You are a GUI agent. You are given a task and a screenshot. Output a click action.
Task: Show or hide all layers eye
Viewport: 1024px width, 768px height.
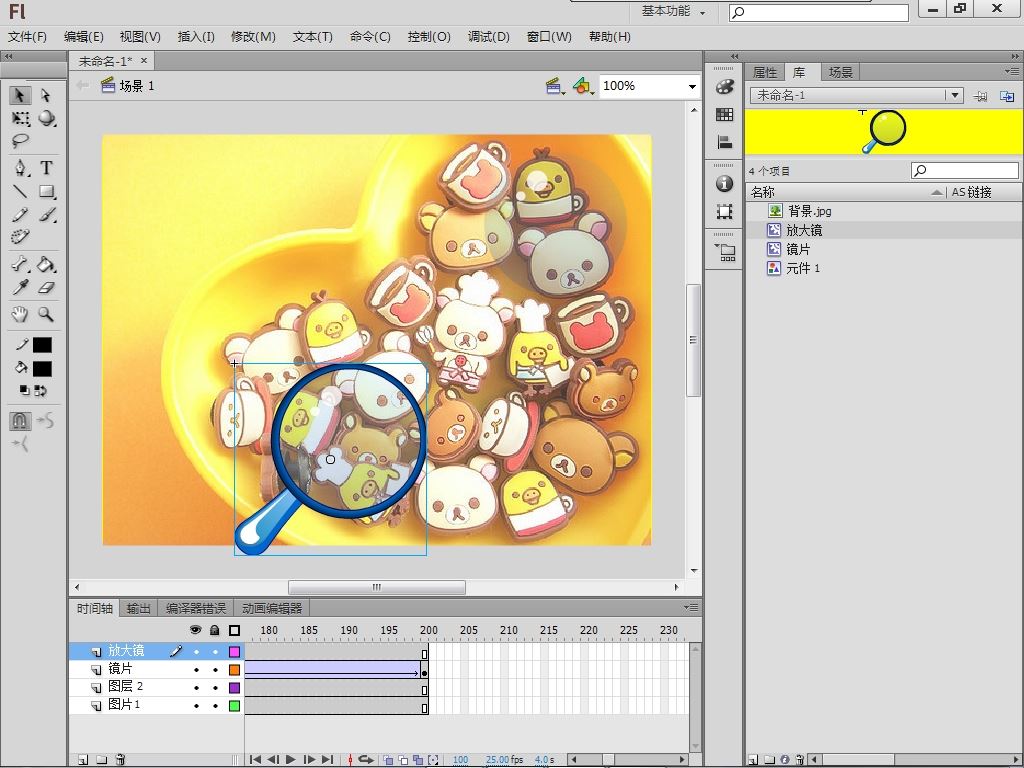coord(195,630)
